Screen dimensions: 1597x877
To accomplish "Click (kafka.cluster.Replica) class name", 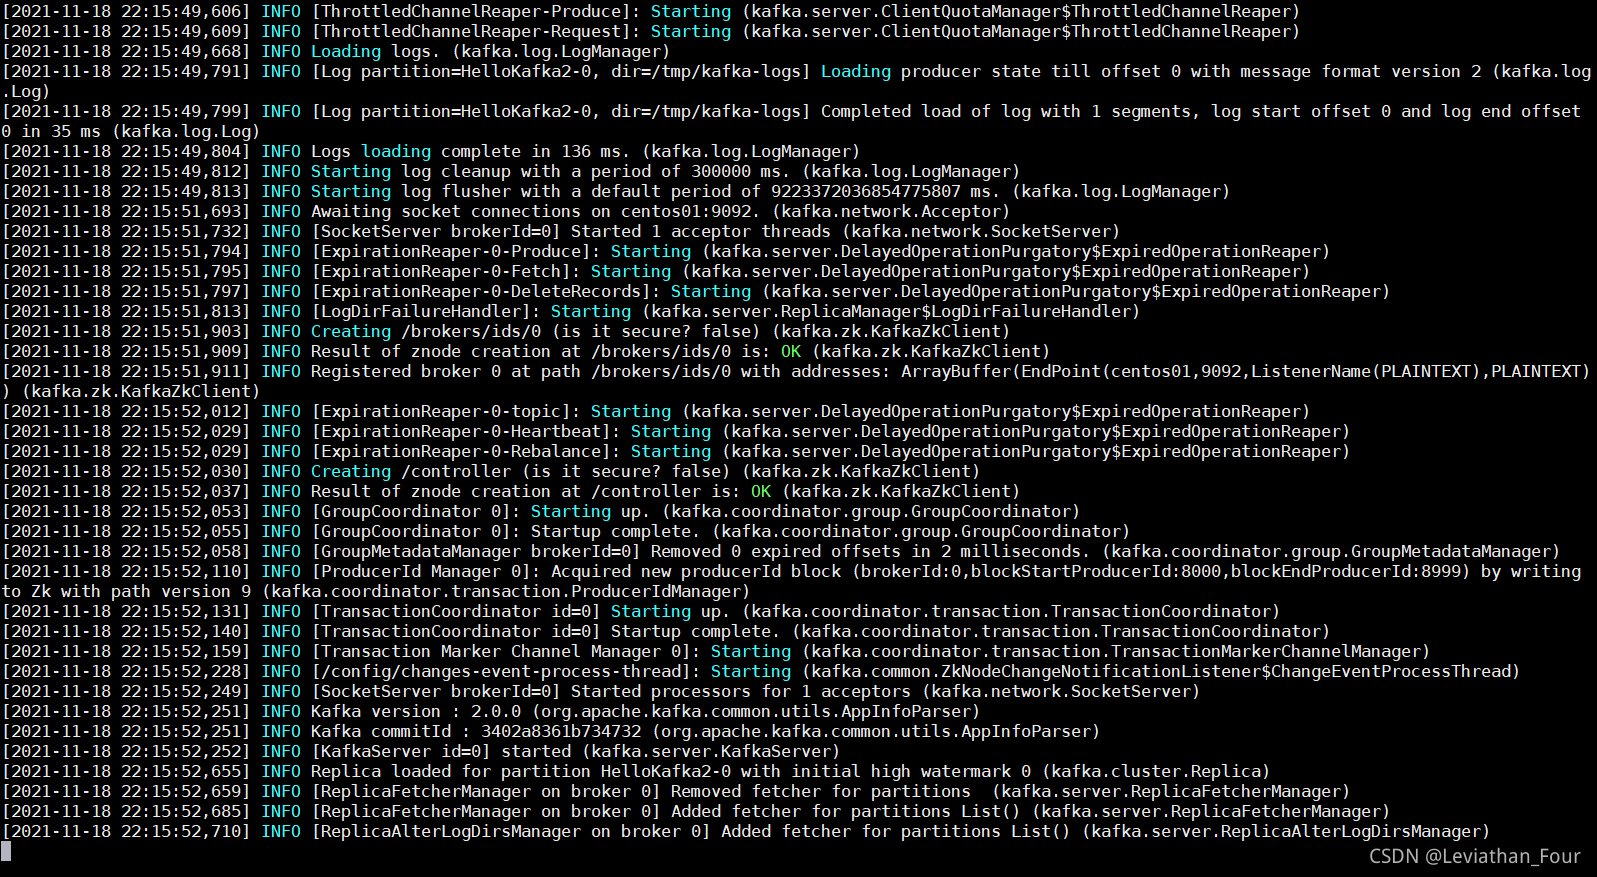I will (1156, 772).
